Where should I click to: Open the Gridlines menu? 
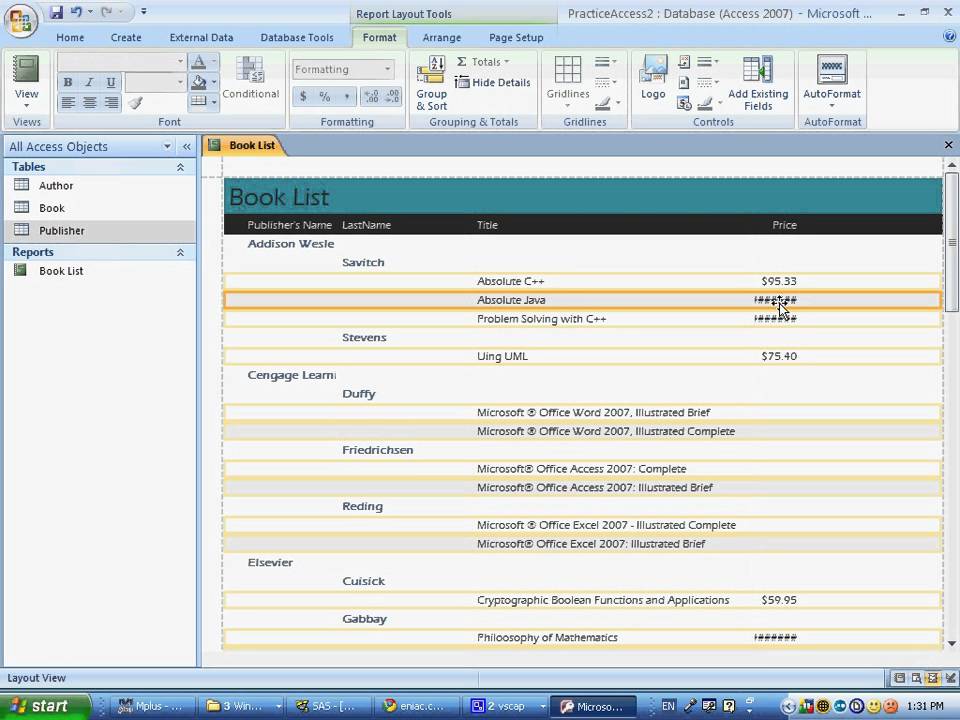(568, 83)
